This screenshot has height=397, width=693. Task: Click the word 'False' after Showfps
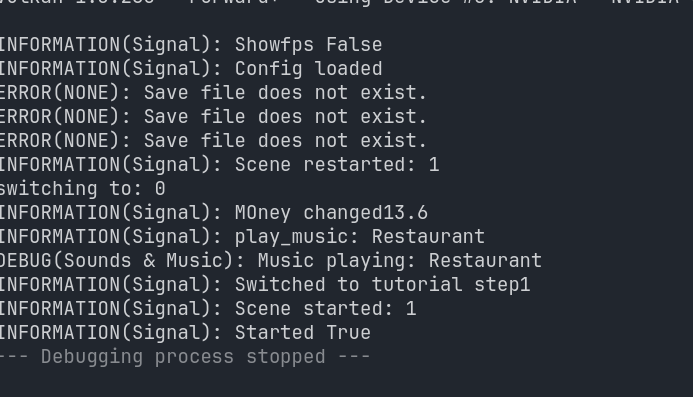pyautogui.click(x=354, y=45)
